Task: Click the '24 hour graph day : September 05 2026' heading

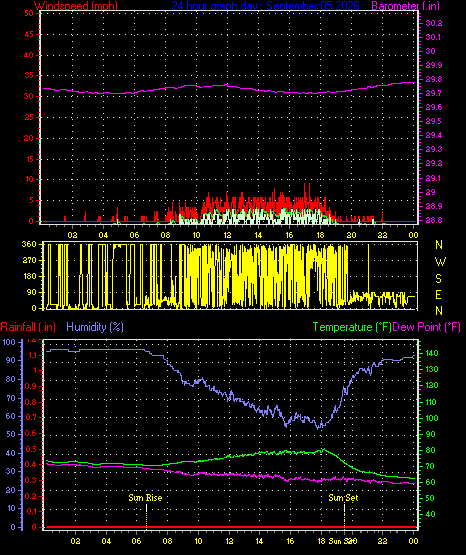Action: tap(265, 6)
